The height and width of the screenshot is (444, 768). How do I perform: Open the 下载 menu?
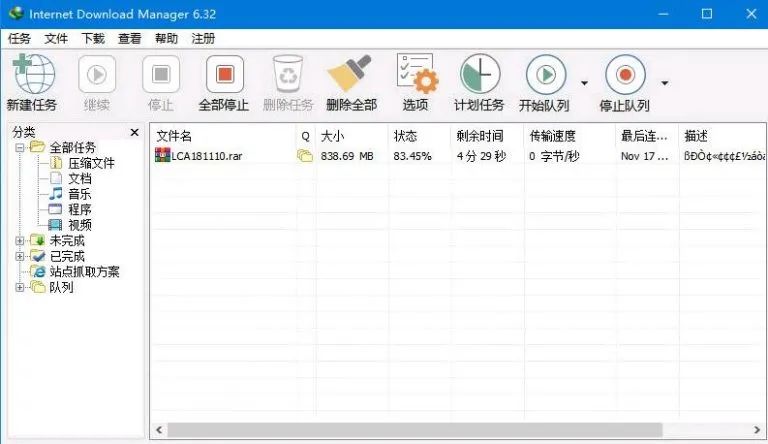tap(93, 38)
